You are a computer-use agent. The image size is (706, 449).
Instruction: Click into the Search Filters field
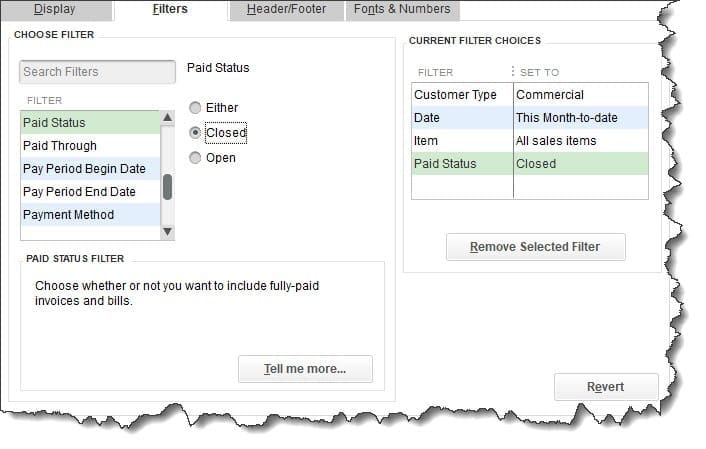click(97, 72)
